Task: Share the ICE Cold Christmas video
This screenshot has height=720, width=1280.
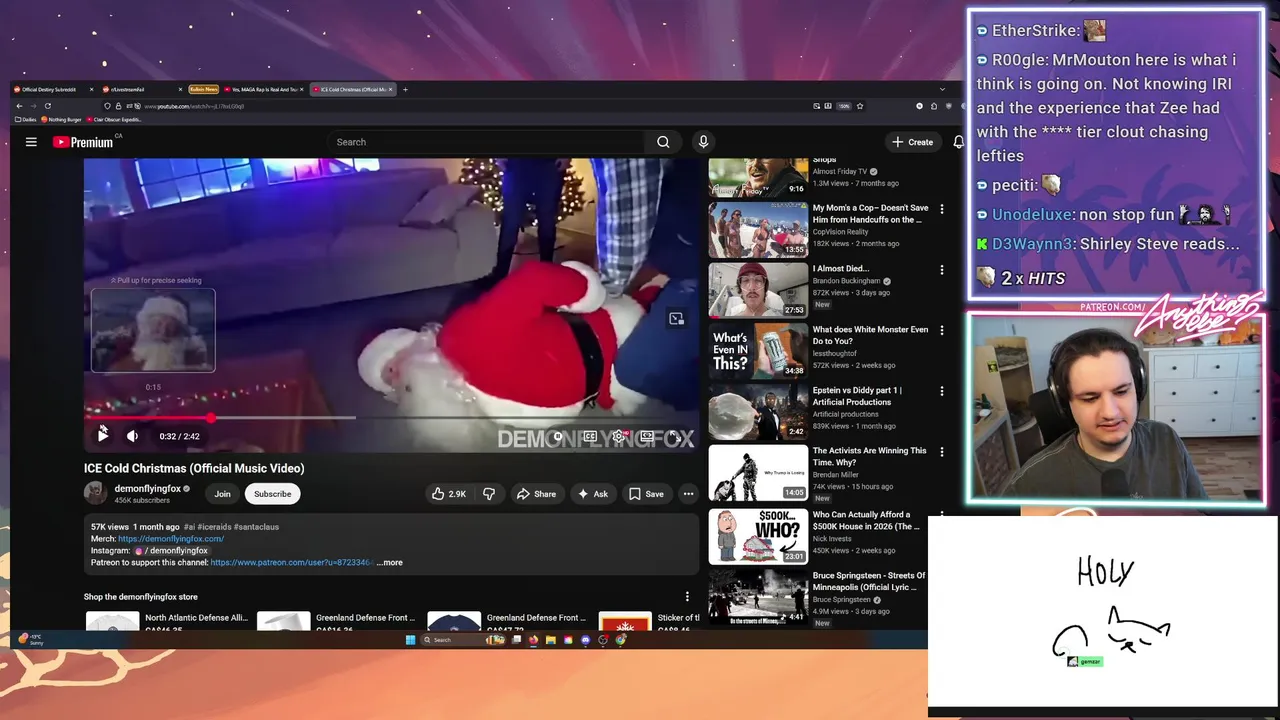Action: (536, 494)
